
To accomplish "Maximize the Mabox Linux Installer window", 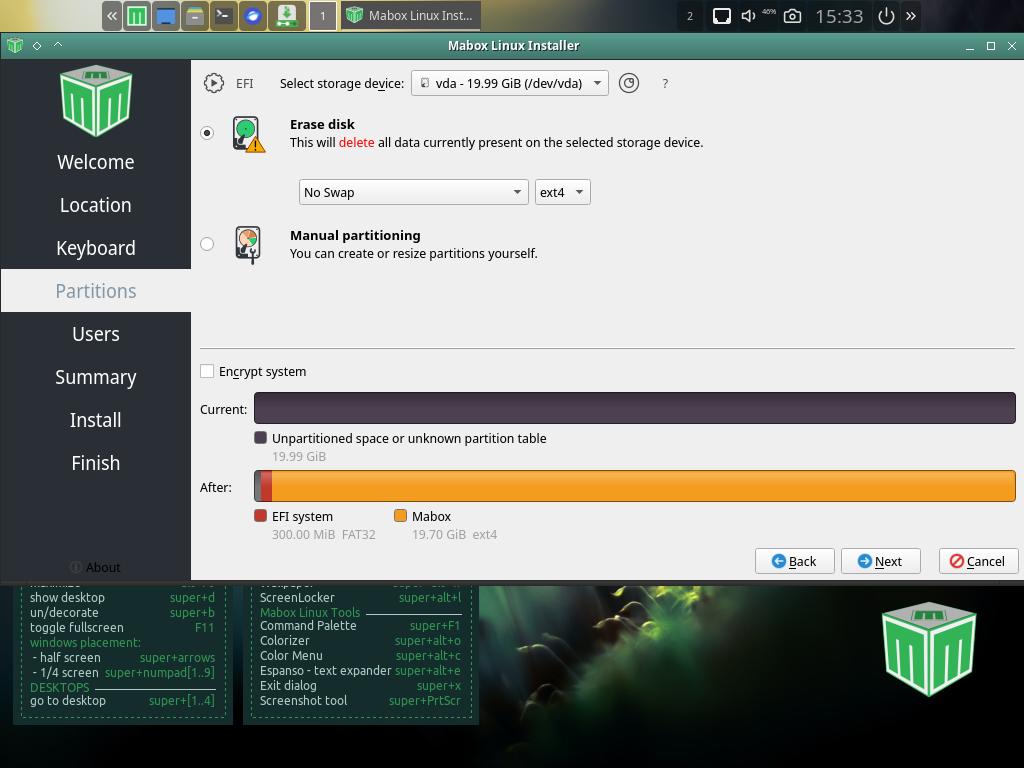I will [x=991, y=46].
